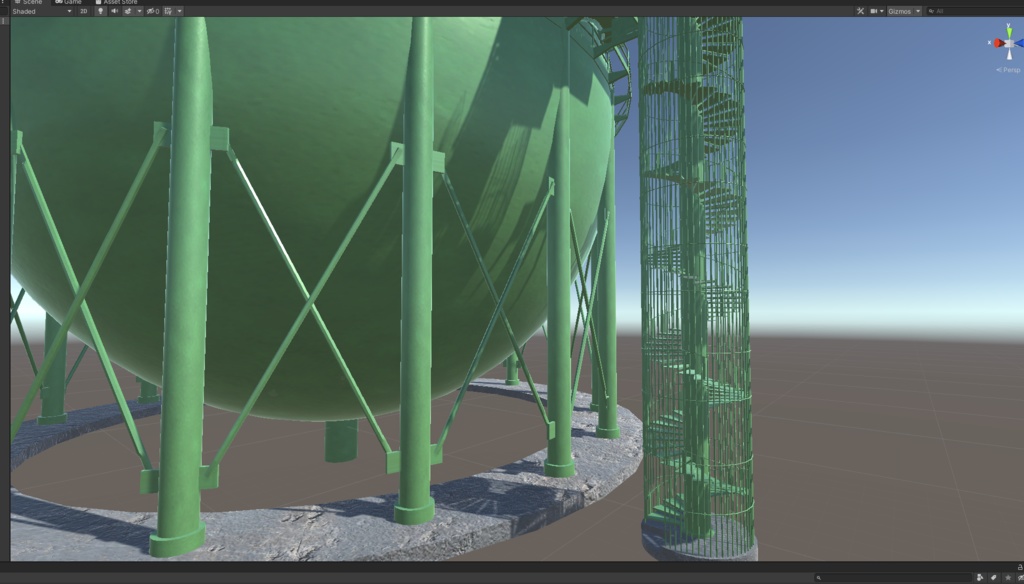Click the Asset Store page icon
The width and height of the screenshot is (1024, 584).
(98, 3)
